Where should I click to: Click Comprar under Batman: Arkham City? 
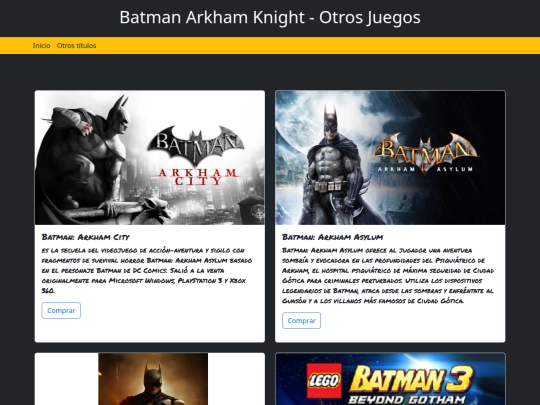pyautogui.click(x=61, y=310)
